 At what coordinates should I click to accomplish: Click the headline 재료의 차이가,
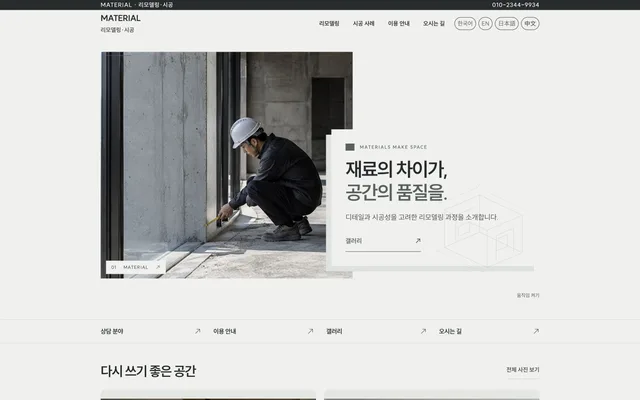396,169
